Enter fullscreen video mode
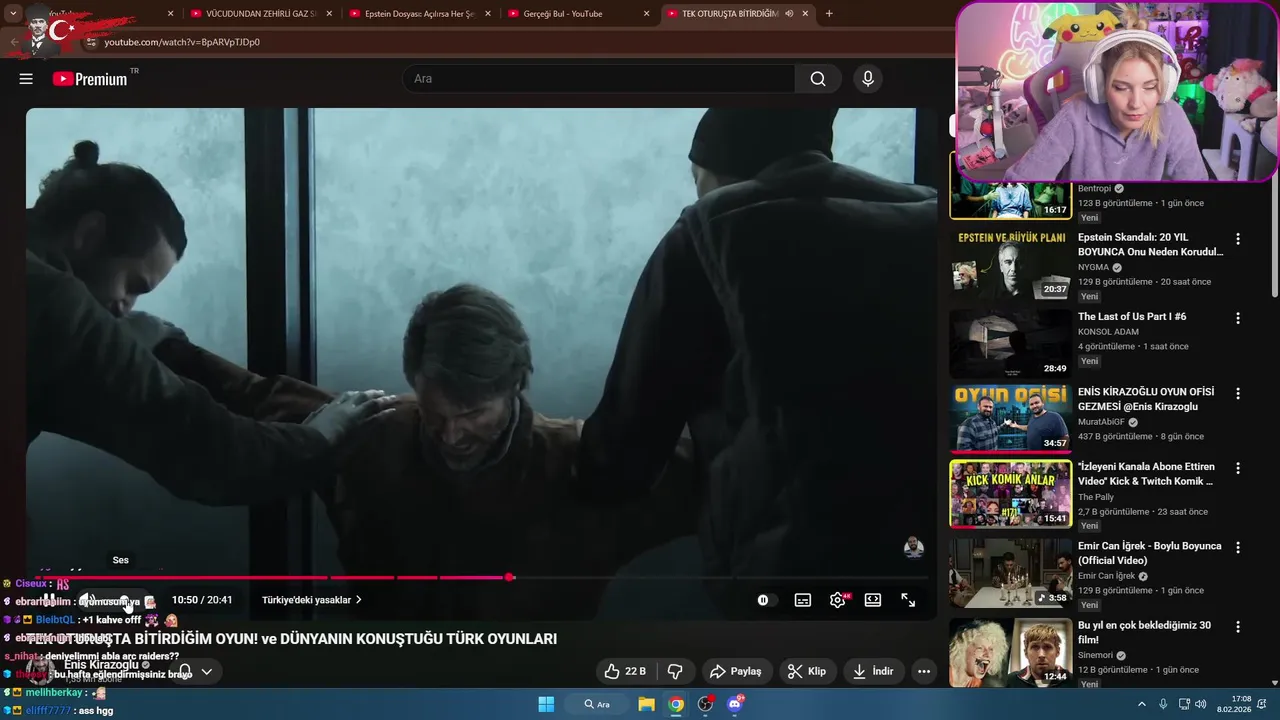 [908, 600]
